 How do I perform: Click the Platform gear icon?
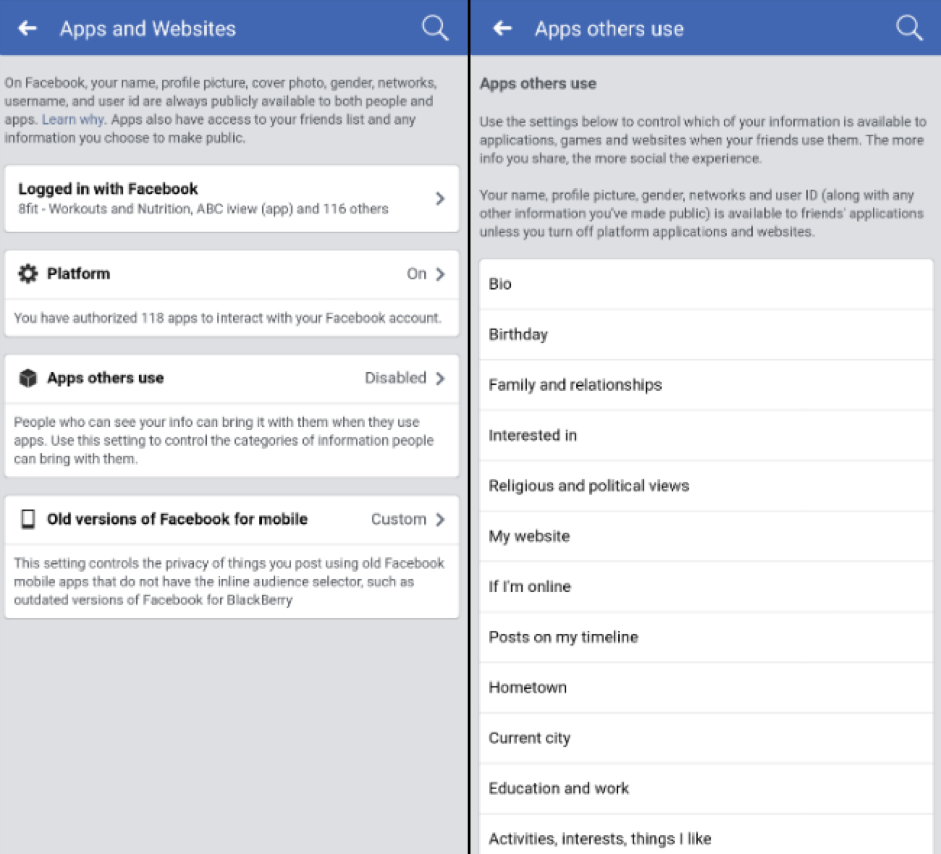28,274
